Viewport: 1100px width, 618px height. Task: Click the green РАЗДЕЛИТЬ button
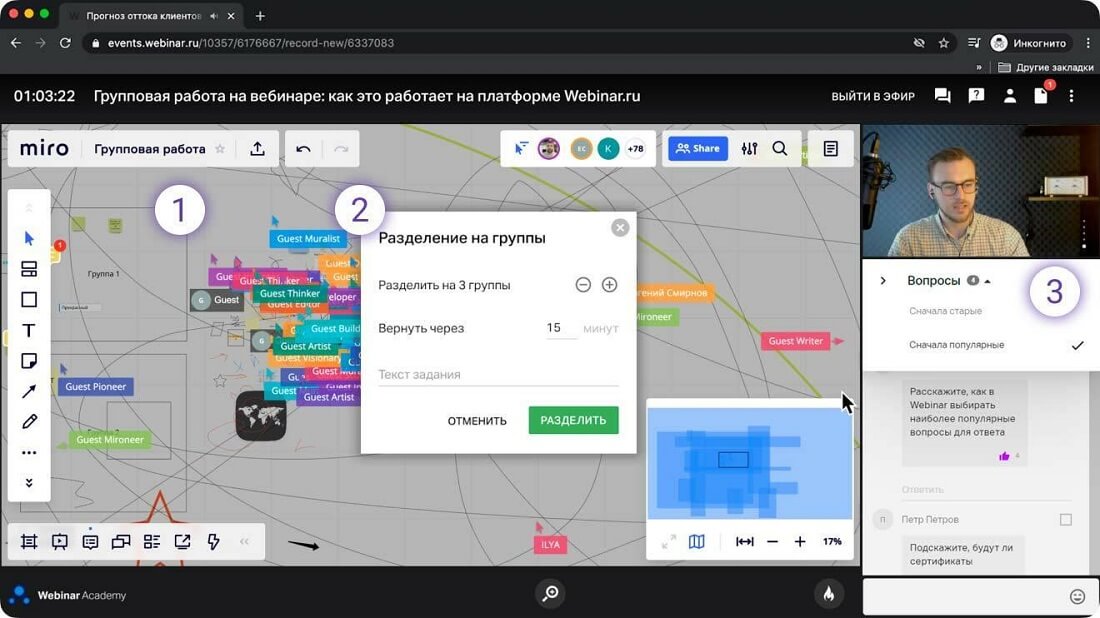pos(572,420)
